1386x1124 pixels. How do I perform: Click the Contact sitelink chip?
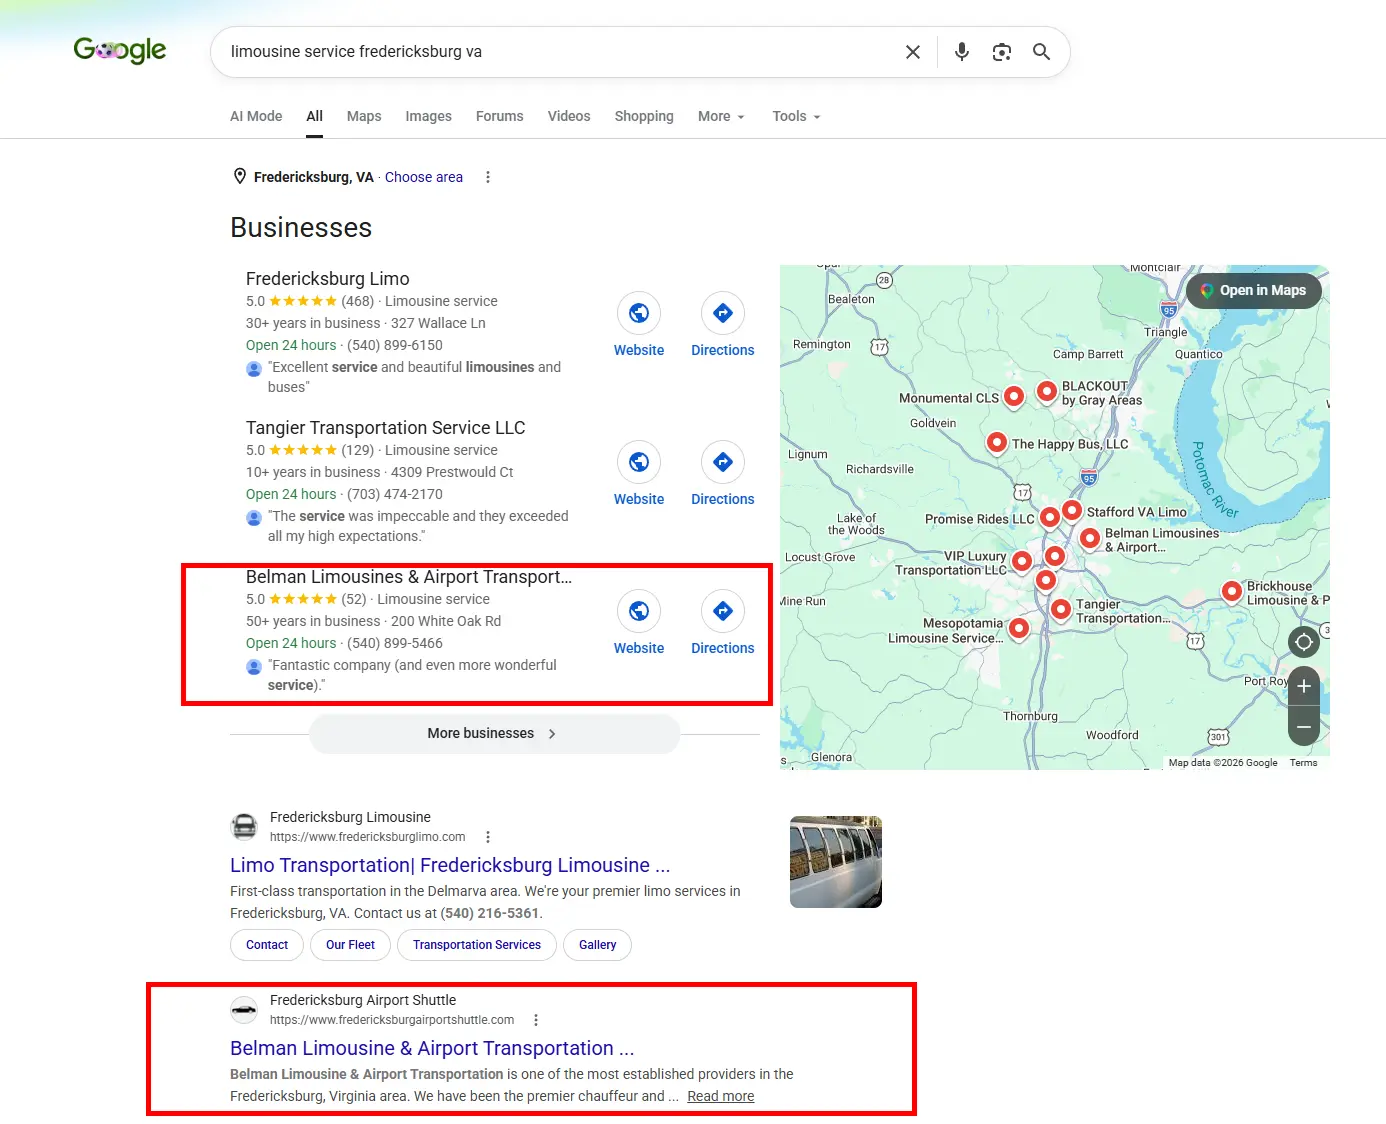pos(267,945)
